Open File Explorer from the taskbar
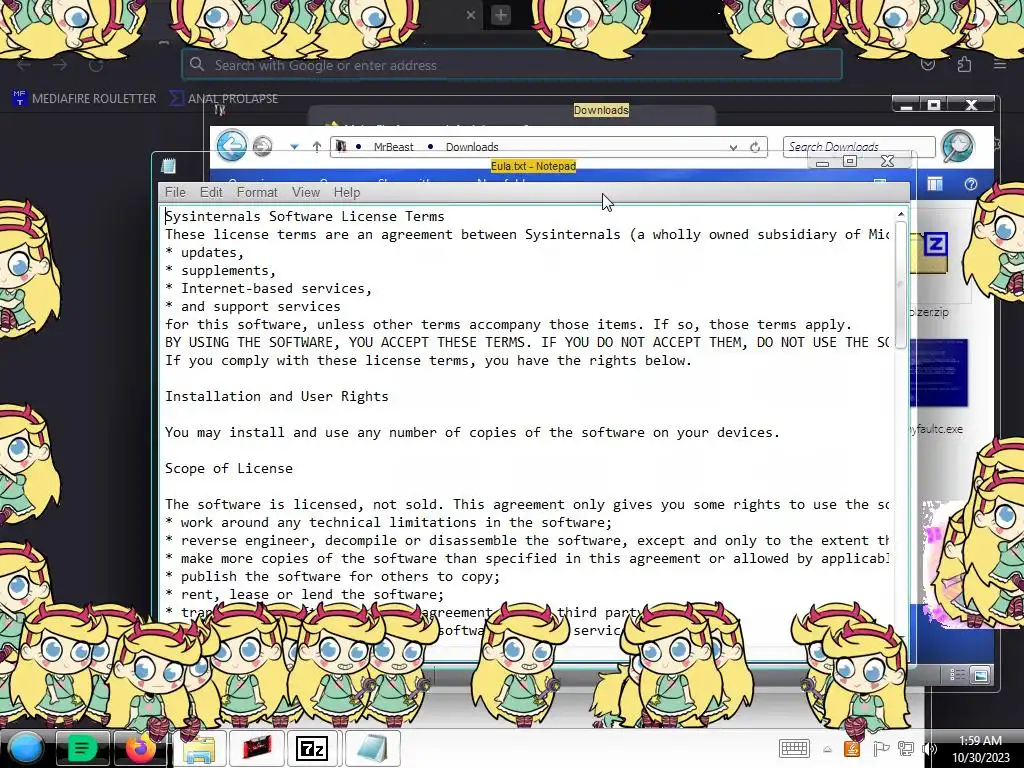The image size is (1024, 768). click(x=199, y=748)
